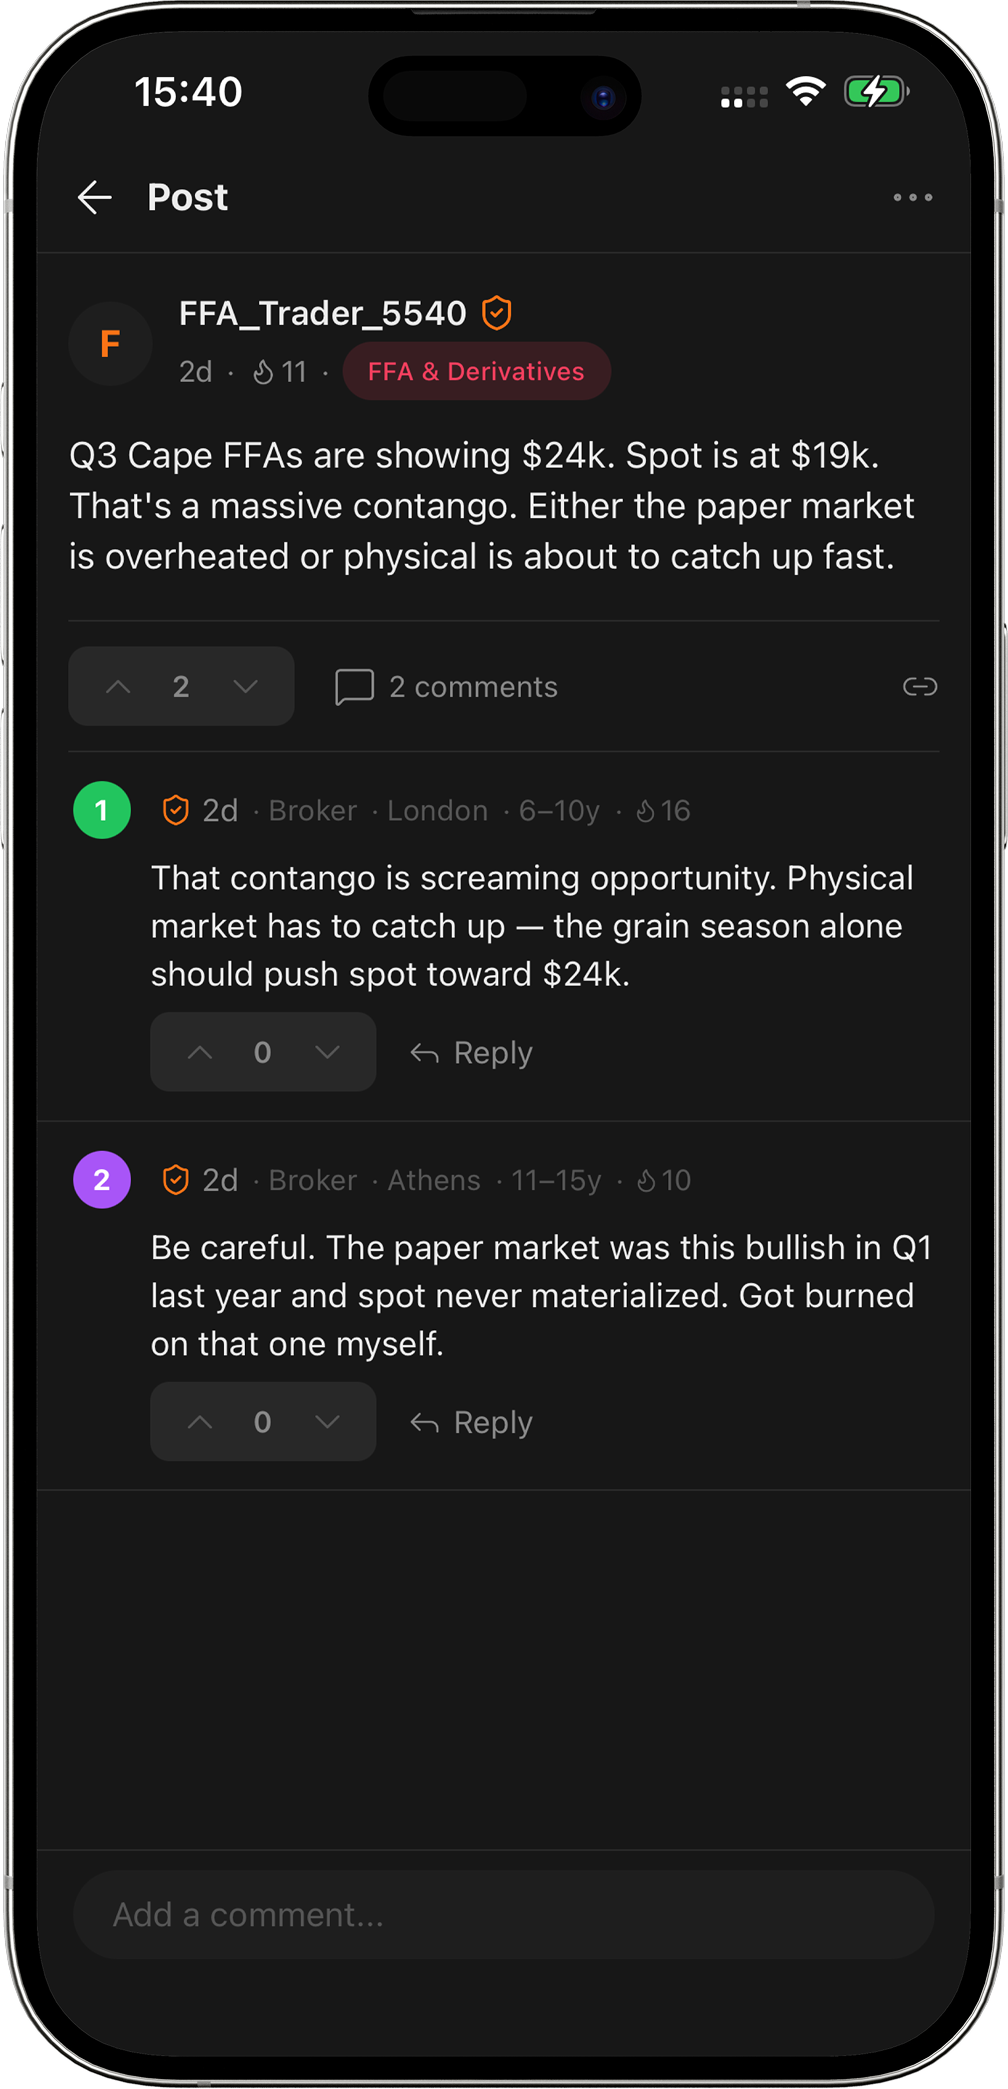Reply to the Athens broker's comment
This screenshot has width=1008, height=2089.
point(470,1421)
